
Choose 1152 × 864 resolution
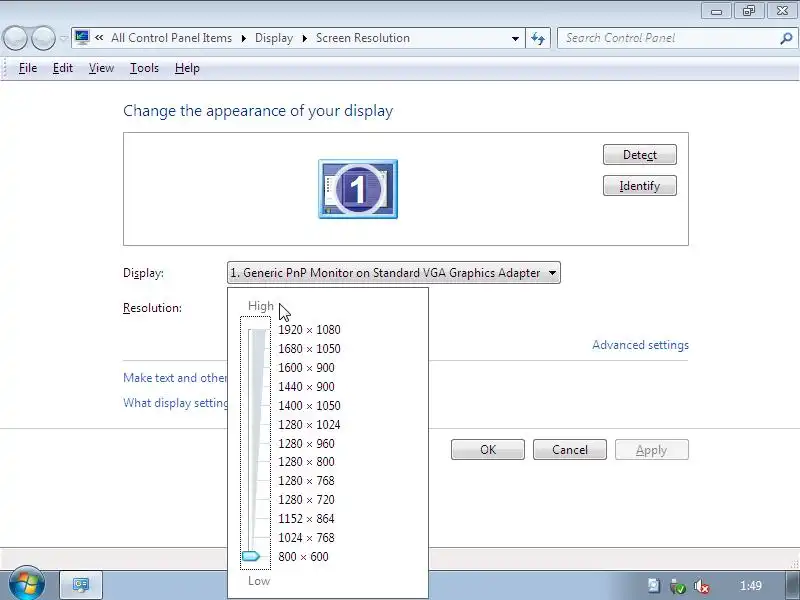(x=306, y=518)
